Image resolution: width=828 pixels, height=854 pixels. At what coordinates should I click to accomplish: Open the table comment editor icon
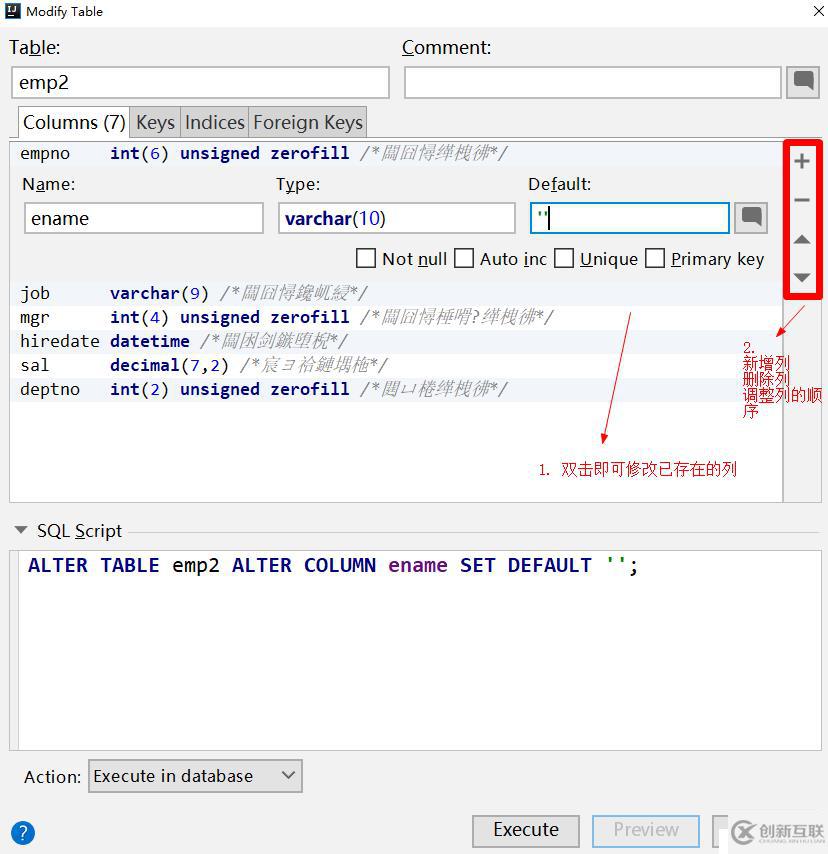pyautogui.click(x=803, y=82)
